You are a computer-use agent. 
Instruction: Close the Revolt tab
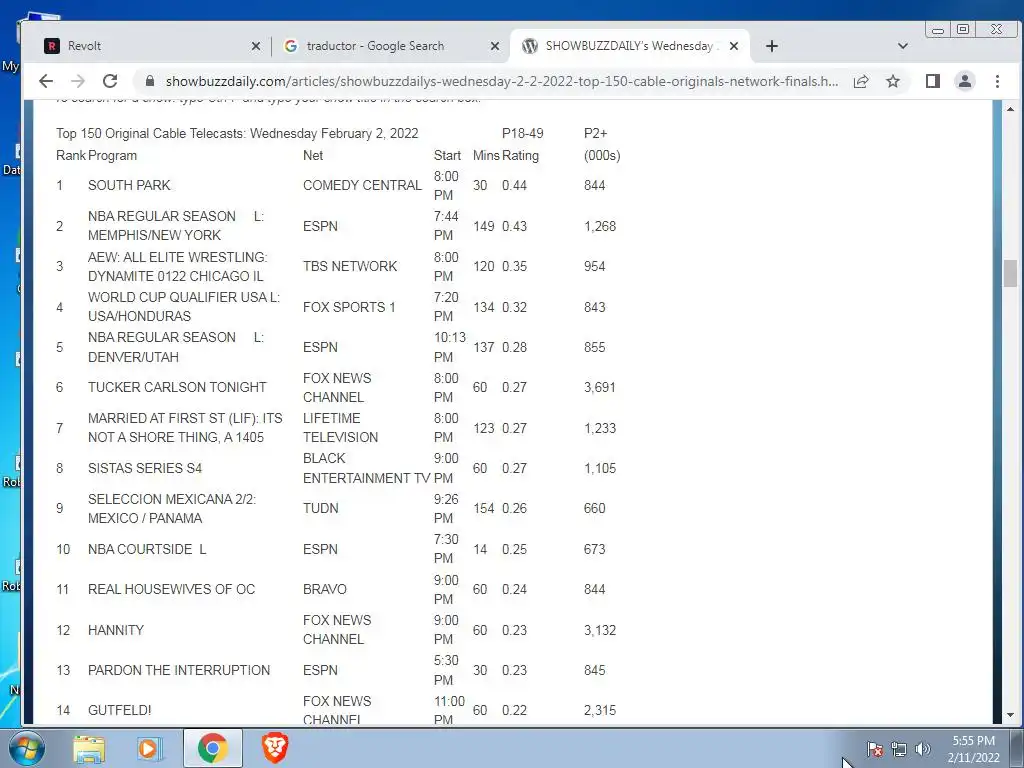click(255, 46)
